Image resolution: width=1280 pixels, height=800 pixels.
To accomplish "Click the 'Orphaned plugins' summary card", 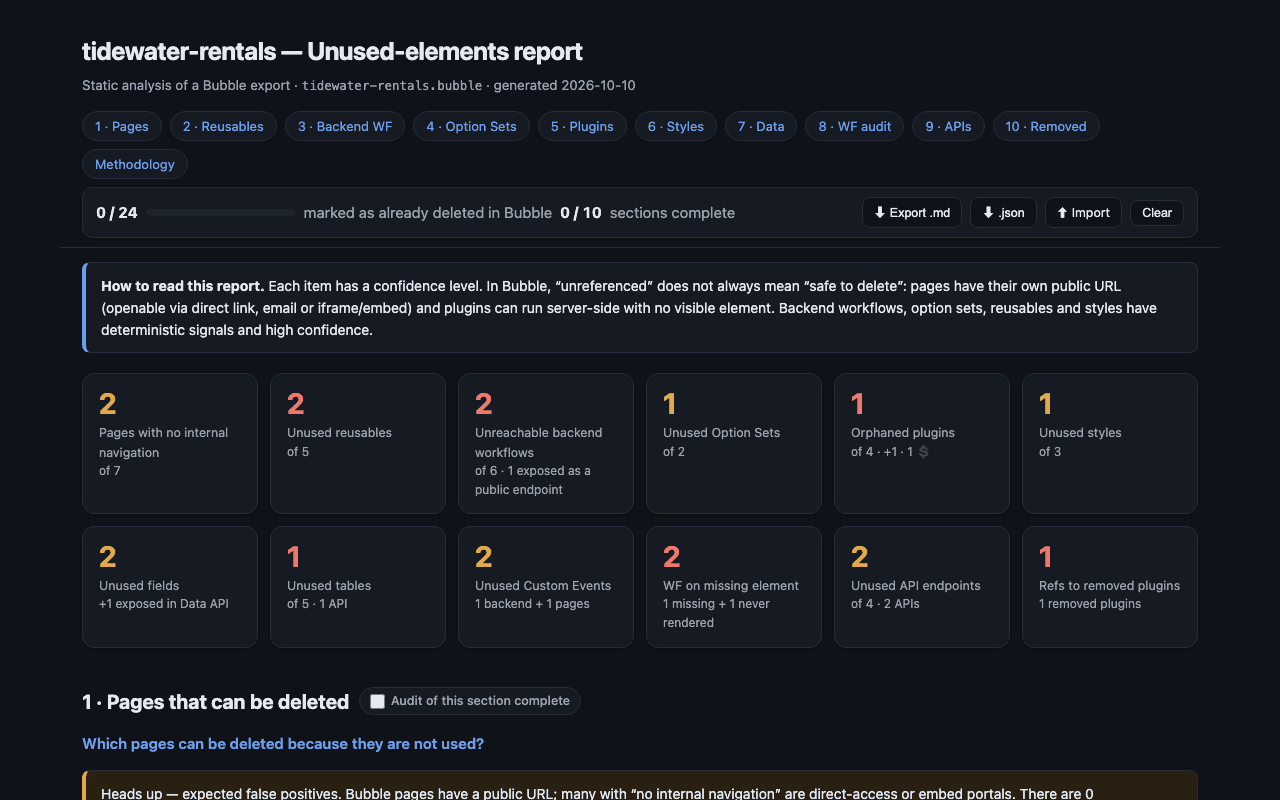I will click(922, 443).
